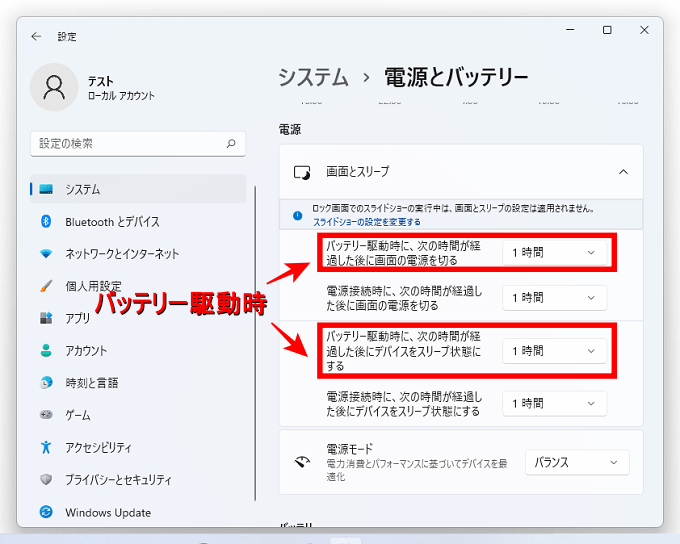The image size is (680, 544).
Task: Open the テスト user account avatar
Action: pyautogui.click(x=54, y=87)
